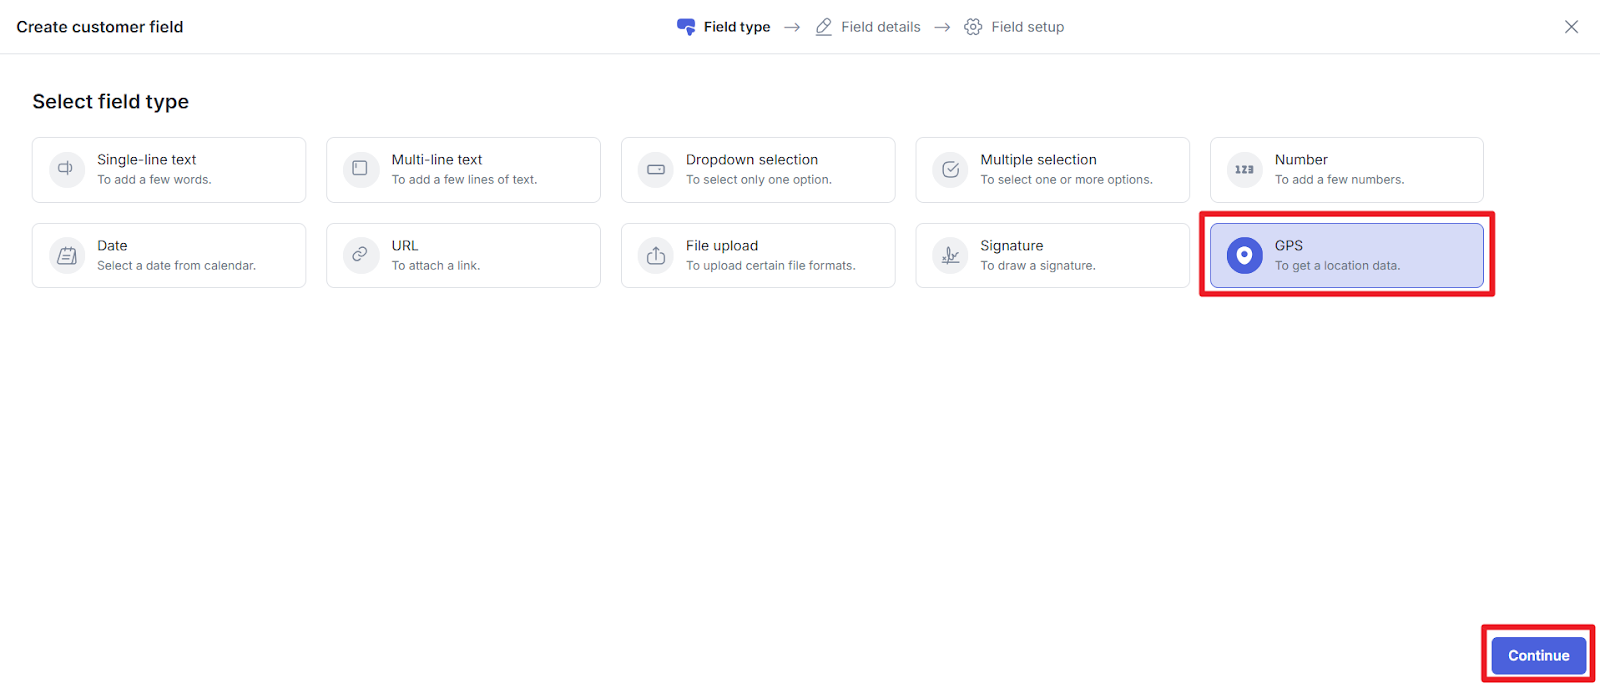This screenshot has width=1600, height=683.
Task: Click the Date calendar icon
Action: point(66,255)
